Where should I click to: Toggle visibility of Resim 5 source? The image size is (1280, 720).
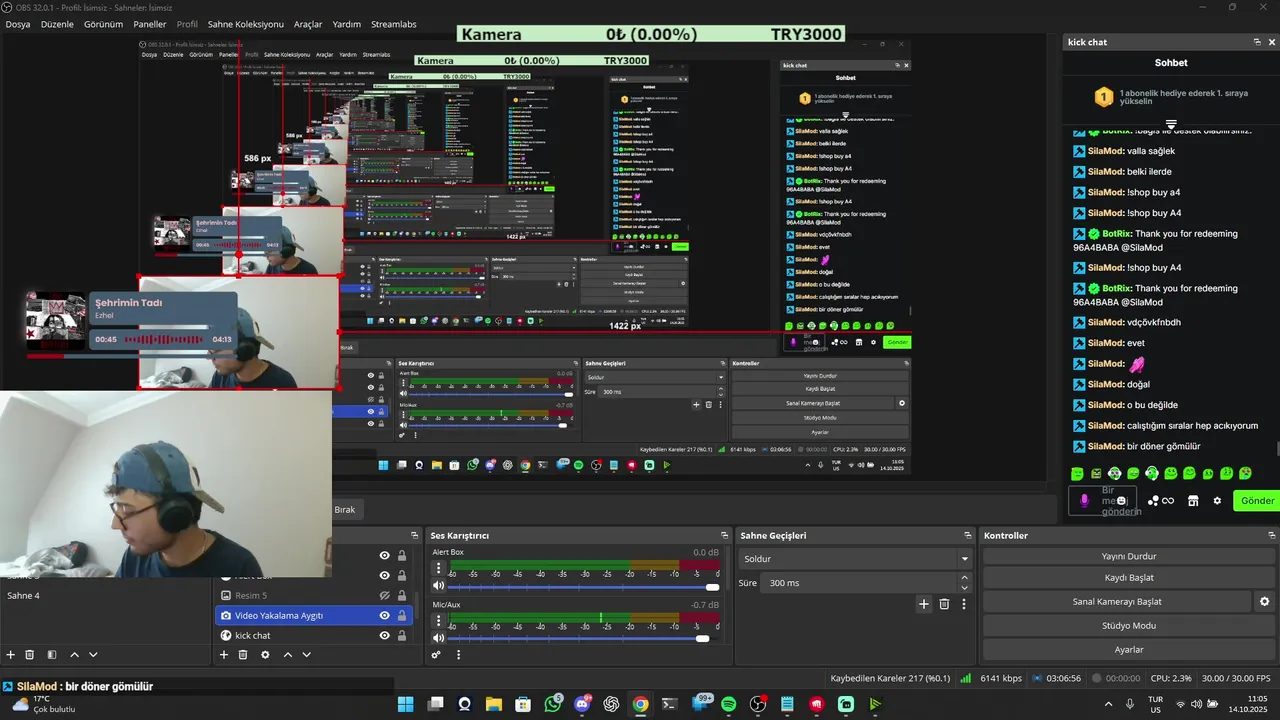(x=385, y=596)
